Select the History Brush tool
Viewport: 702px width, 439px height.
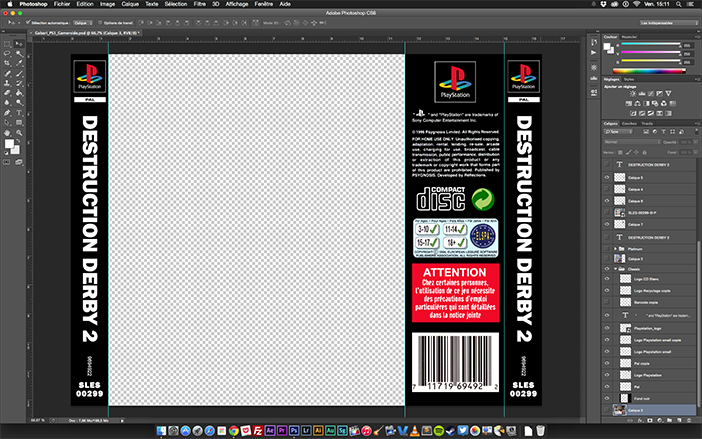(19, 83)
